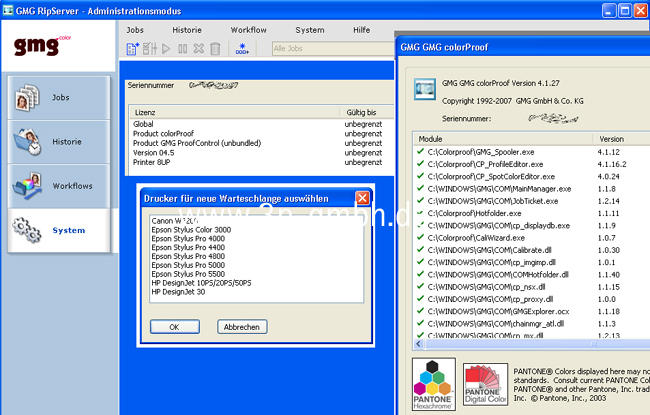This screenshot has height=415, width=650.
Task: Click the blue star DDD+ toolbar icon
Action: pos(242,49)
